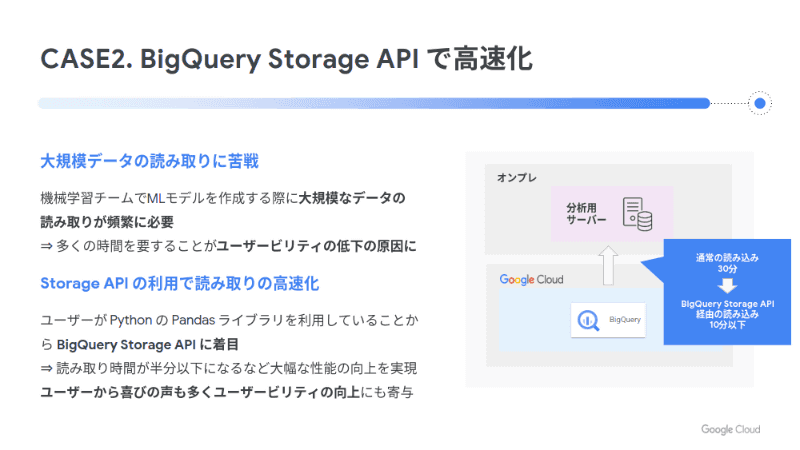800x450 pixels.
Task: Click the Google Cloud logo at slide footer
Action: 730,430
